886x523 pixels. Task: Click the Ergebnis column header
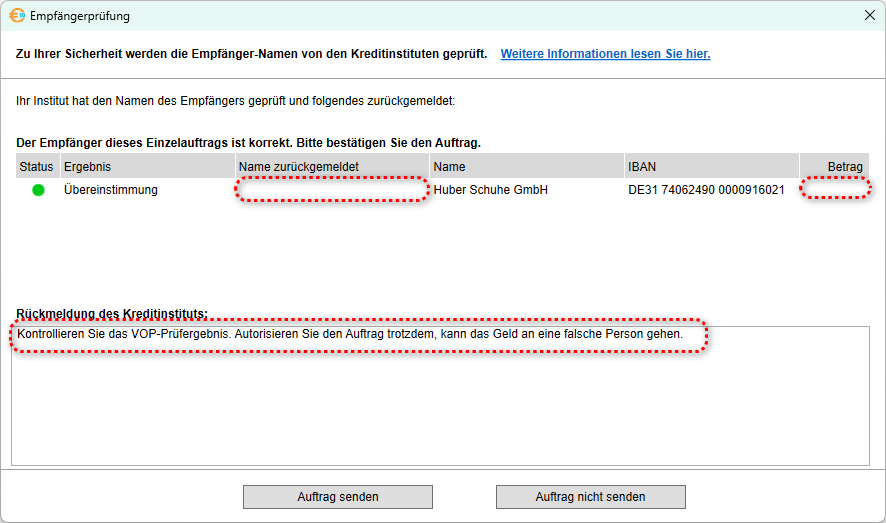pos(87,167)
